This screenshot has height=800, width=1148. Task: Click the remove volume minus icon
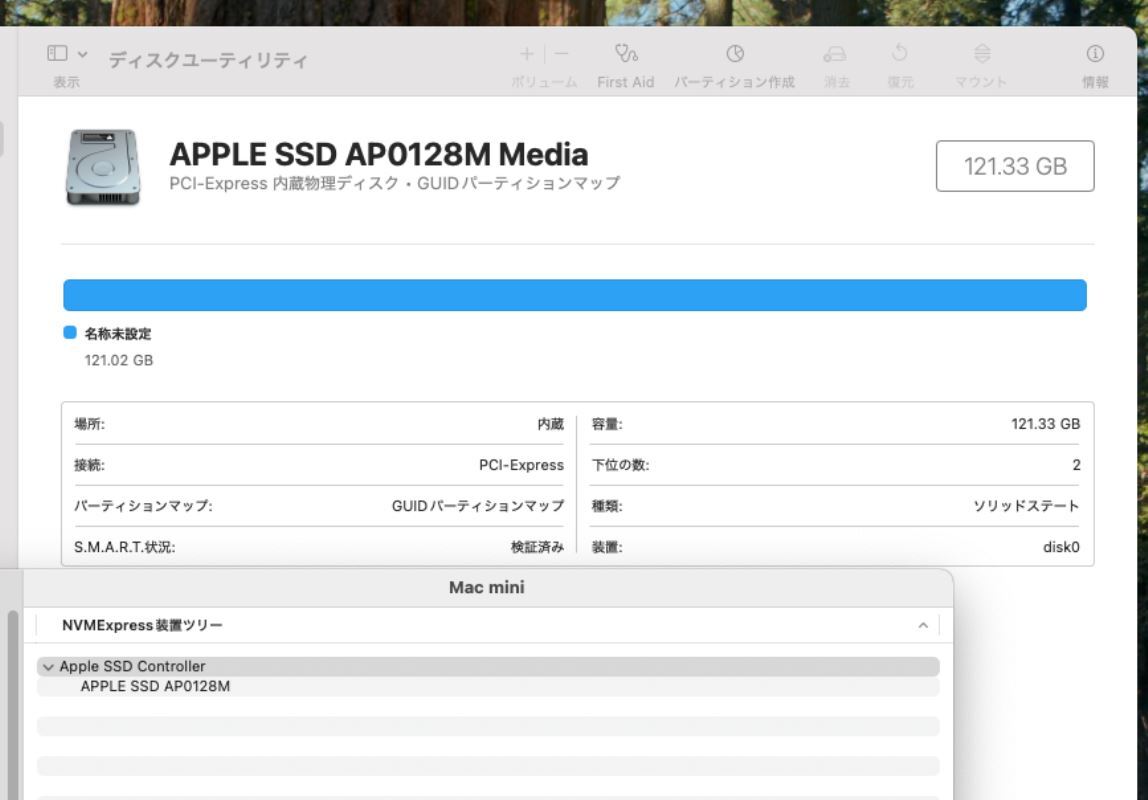point(562,54)
